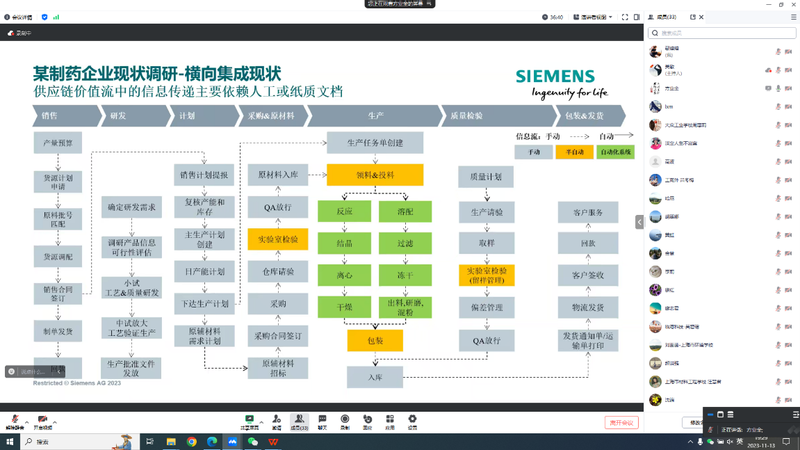The width and height of the screenshot is (800, 450).
Task: Open Google Chrome from the taskbar
Action: (191, 441)
